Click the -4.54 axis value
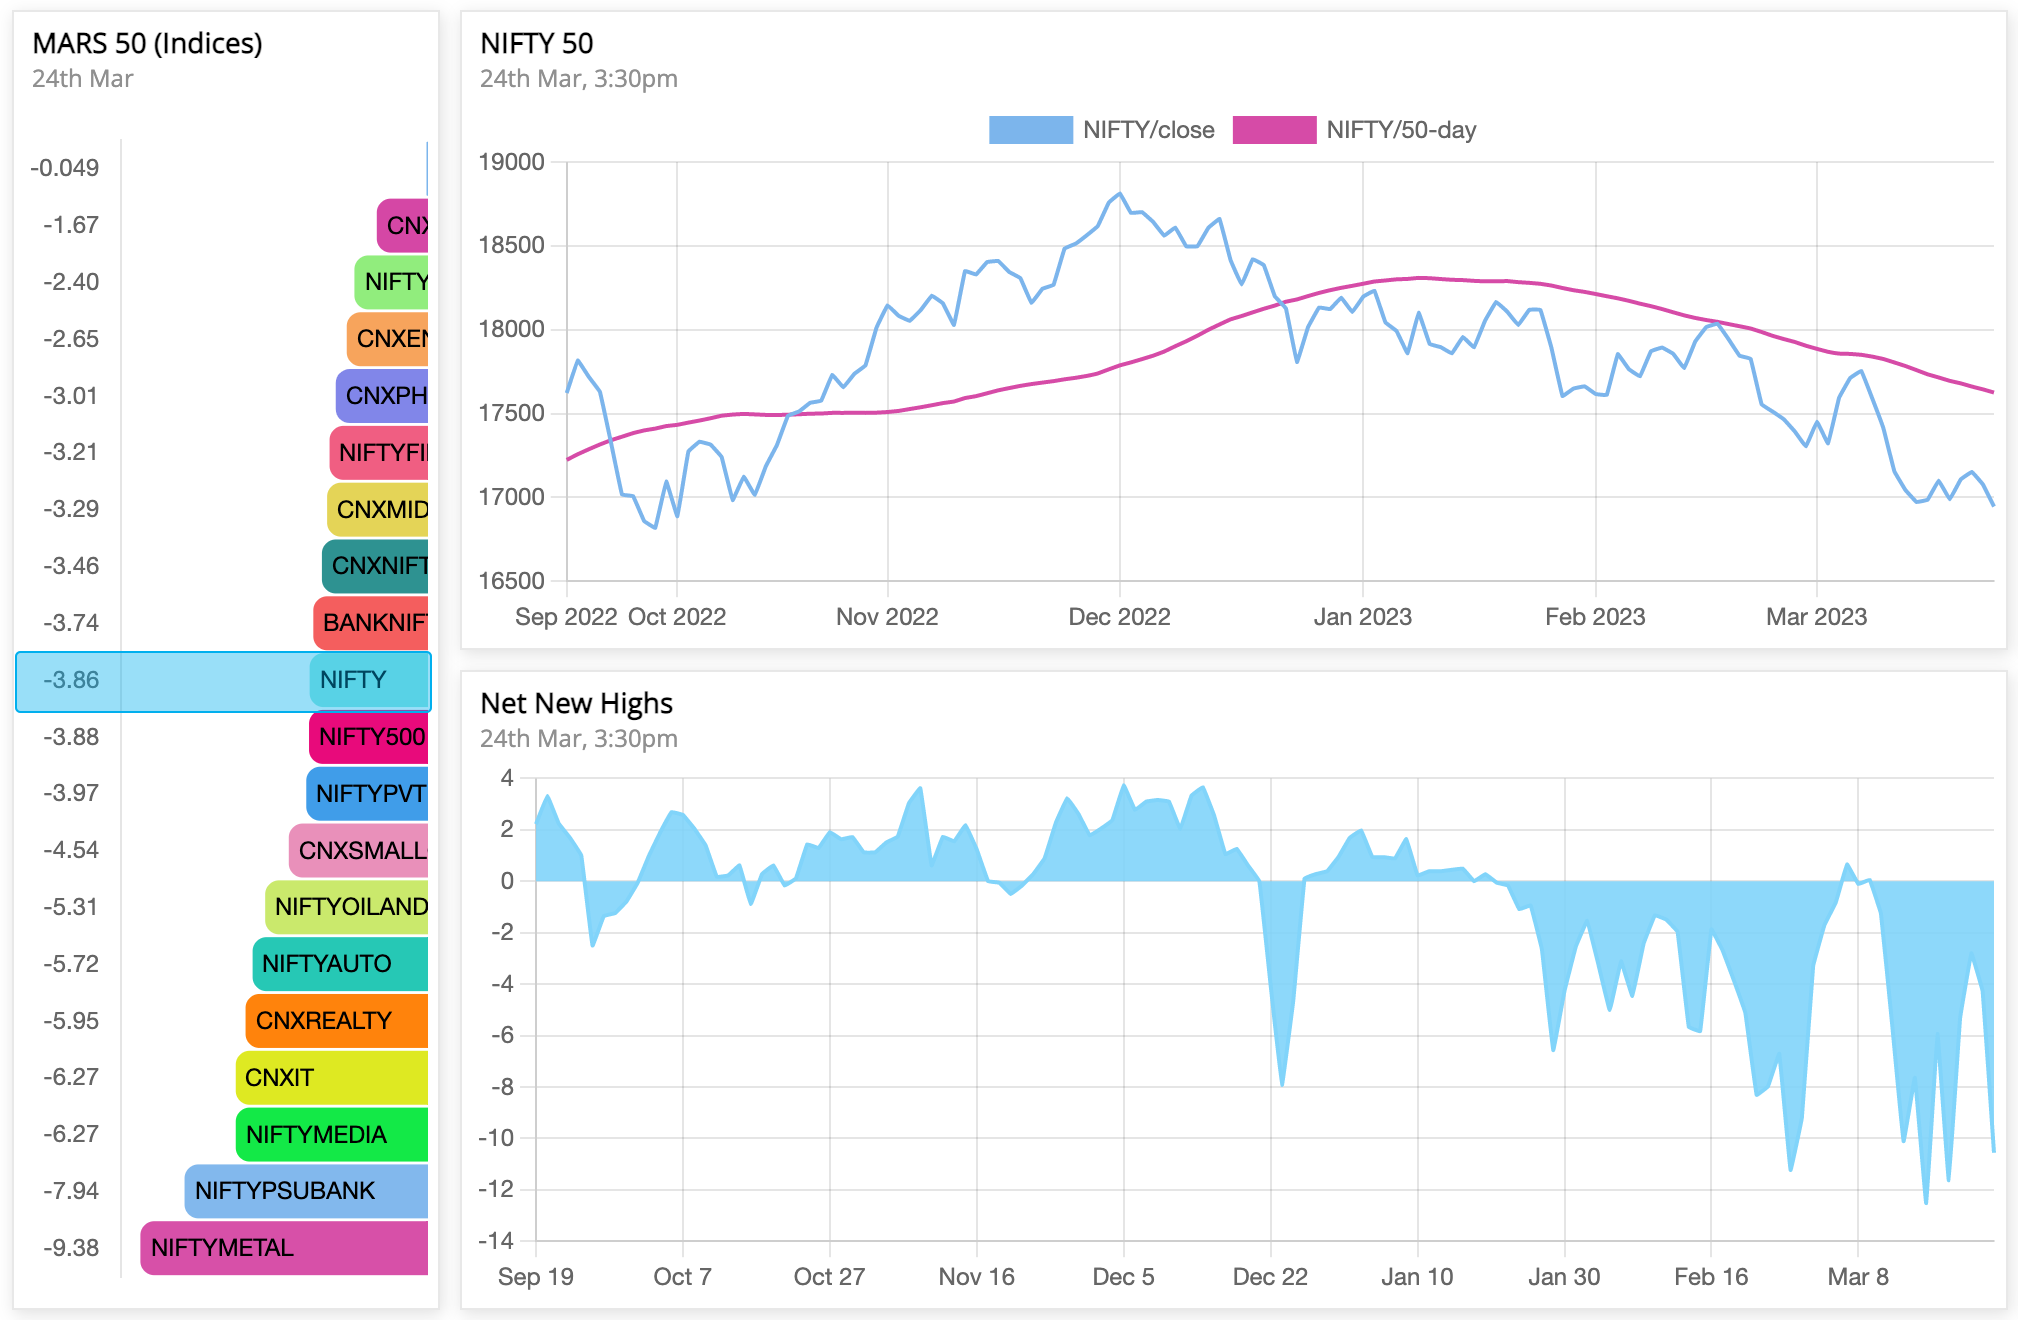This screenshot has height=1320, width=2018. 71,850
